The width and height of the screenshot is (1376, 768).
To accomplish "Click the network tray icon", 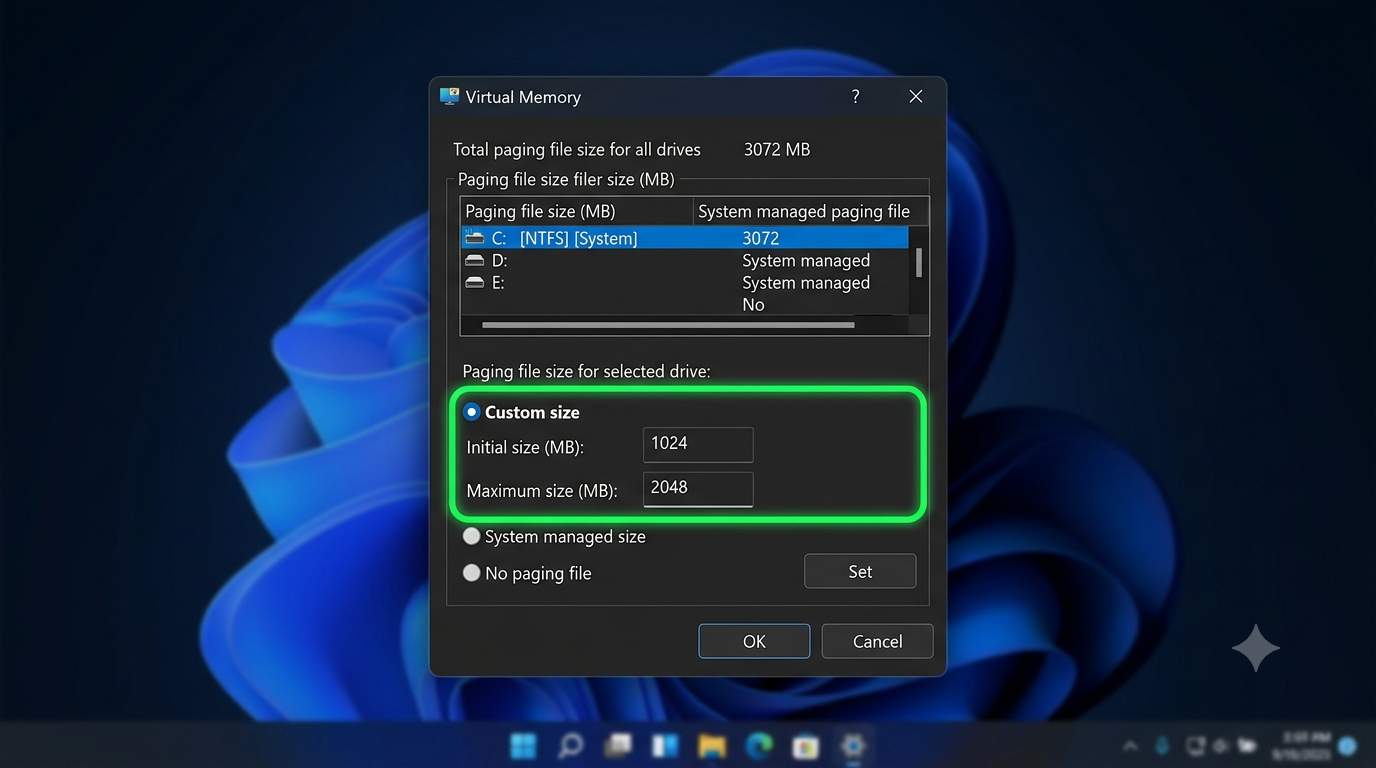I will [1194, 746].
